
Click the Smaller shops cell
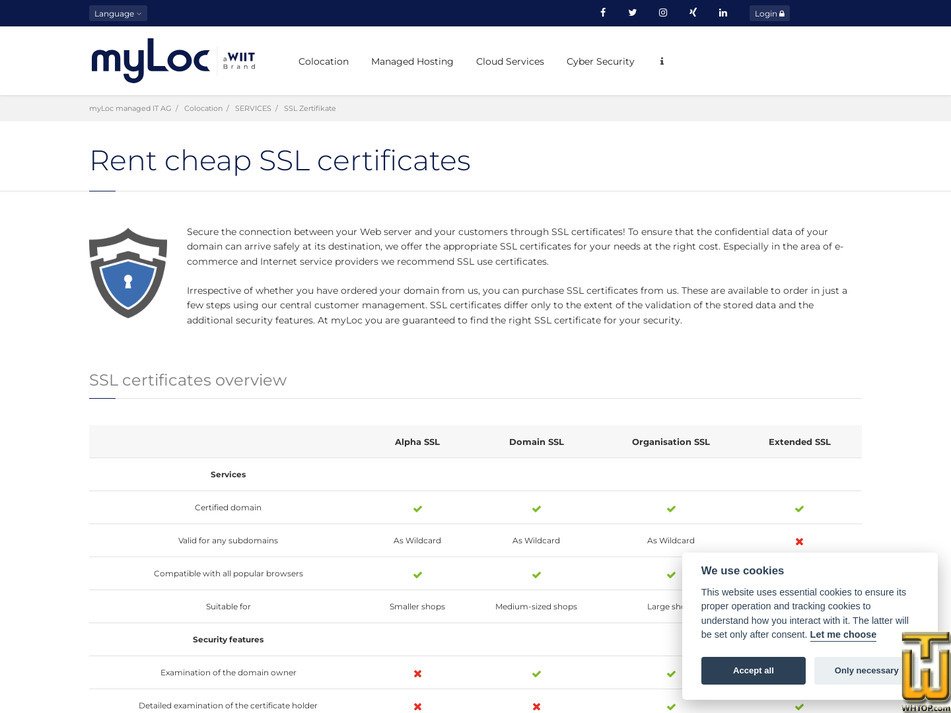tap(417, 606)
